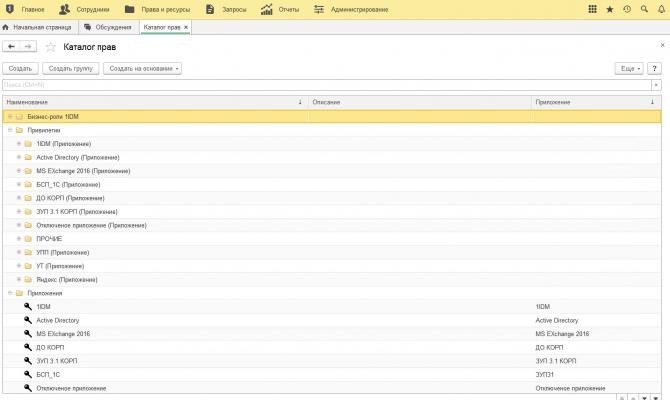This screenshot has width=670, height=400.
Task: Open the search field dropdown arrow
Action: pyautogui.click(x=656, y=85)
